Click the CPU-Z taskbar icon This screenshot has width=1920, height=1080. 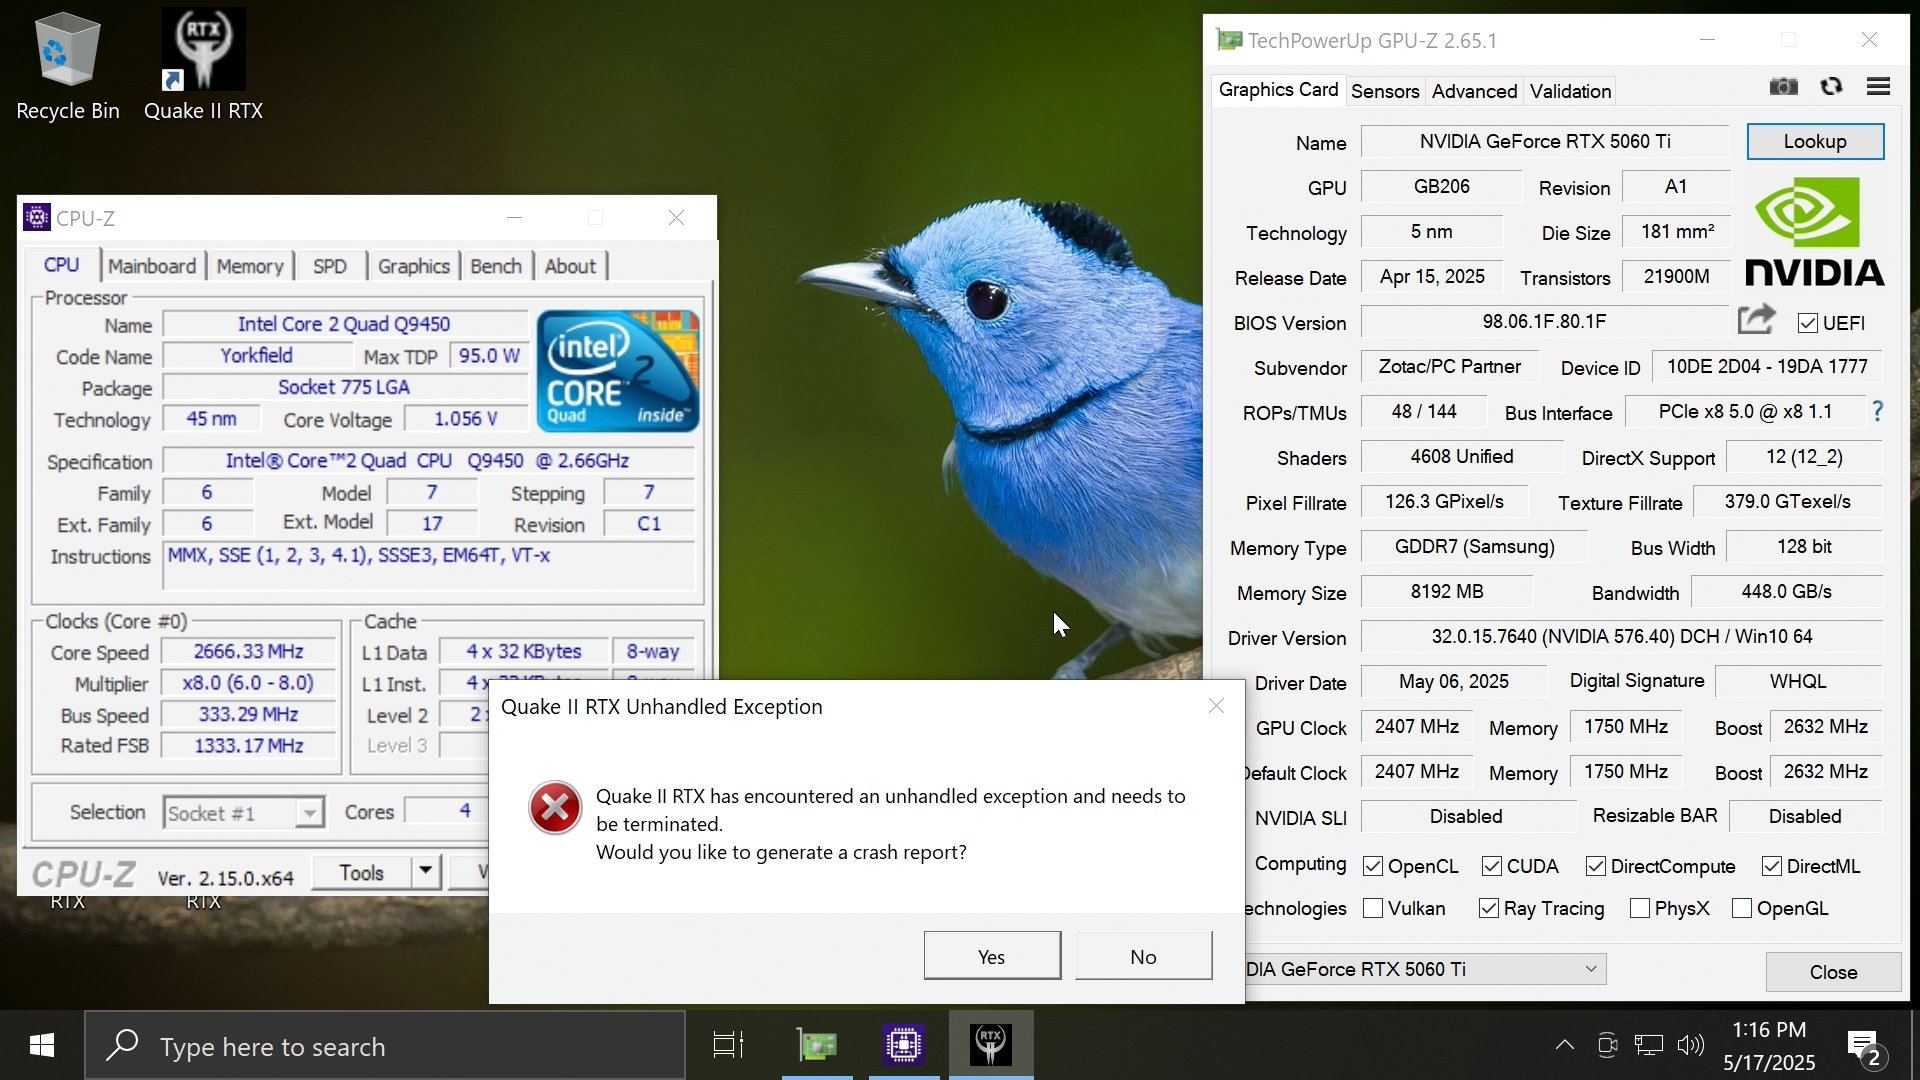pos(903,1045)
